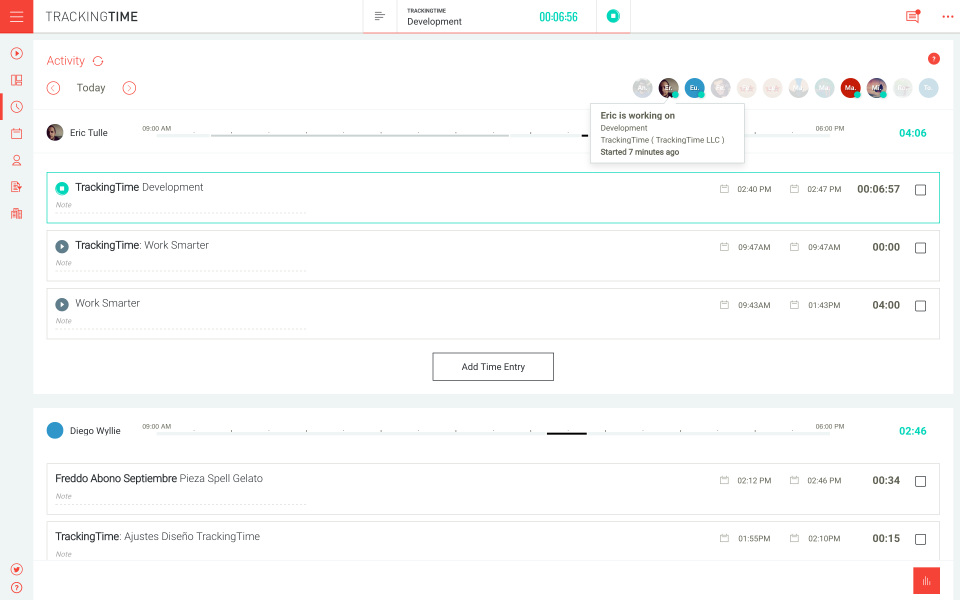This screenshot has width=960, height=600.
Task: Click the Note field of TrackingTime Development
Action: click(181, 206)
